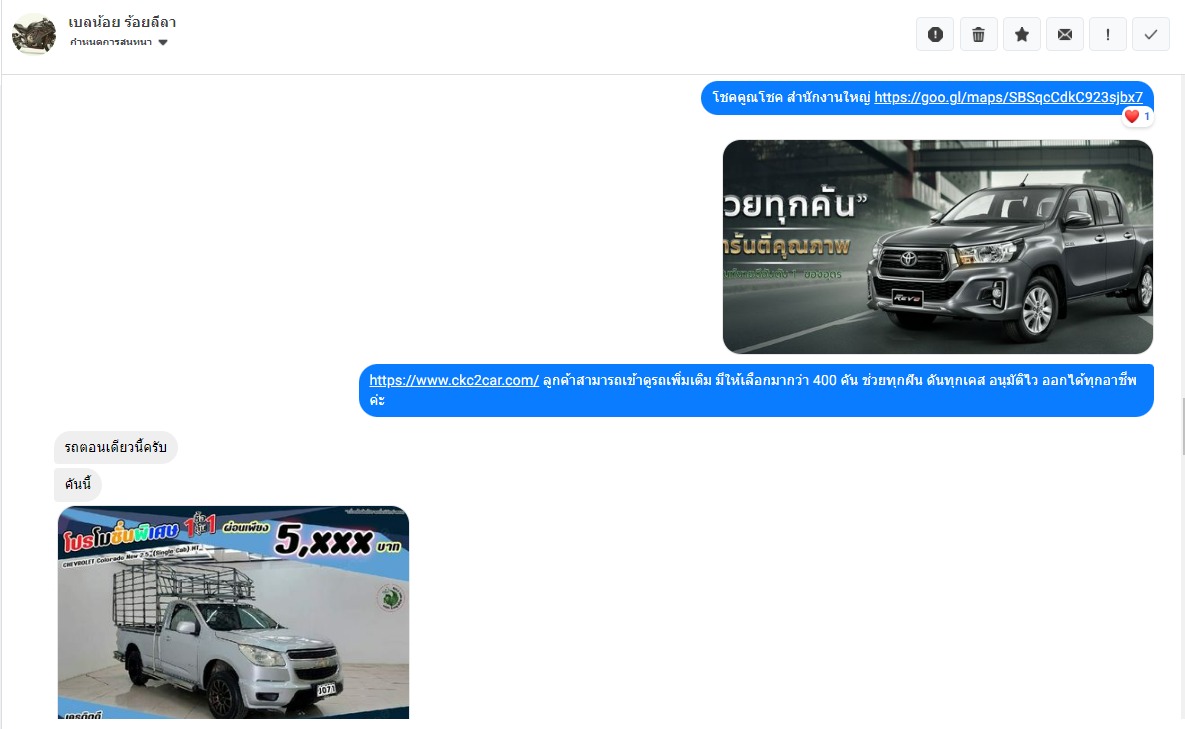Click the chat vertical scrollbar
Screen dimensions: 1185x729
(x=1182, y=426)
